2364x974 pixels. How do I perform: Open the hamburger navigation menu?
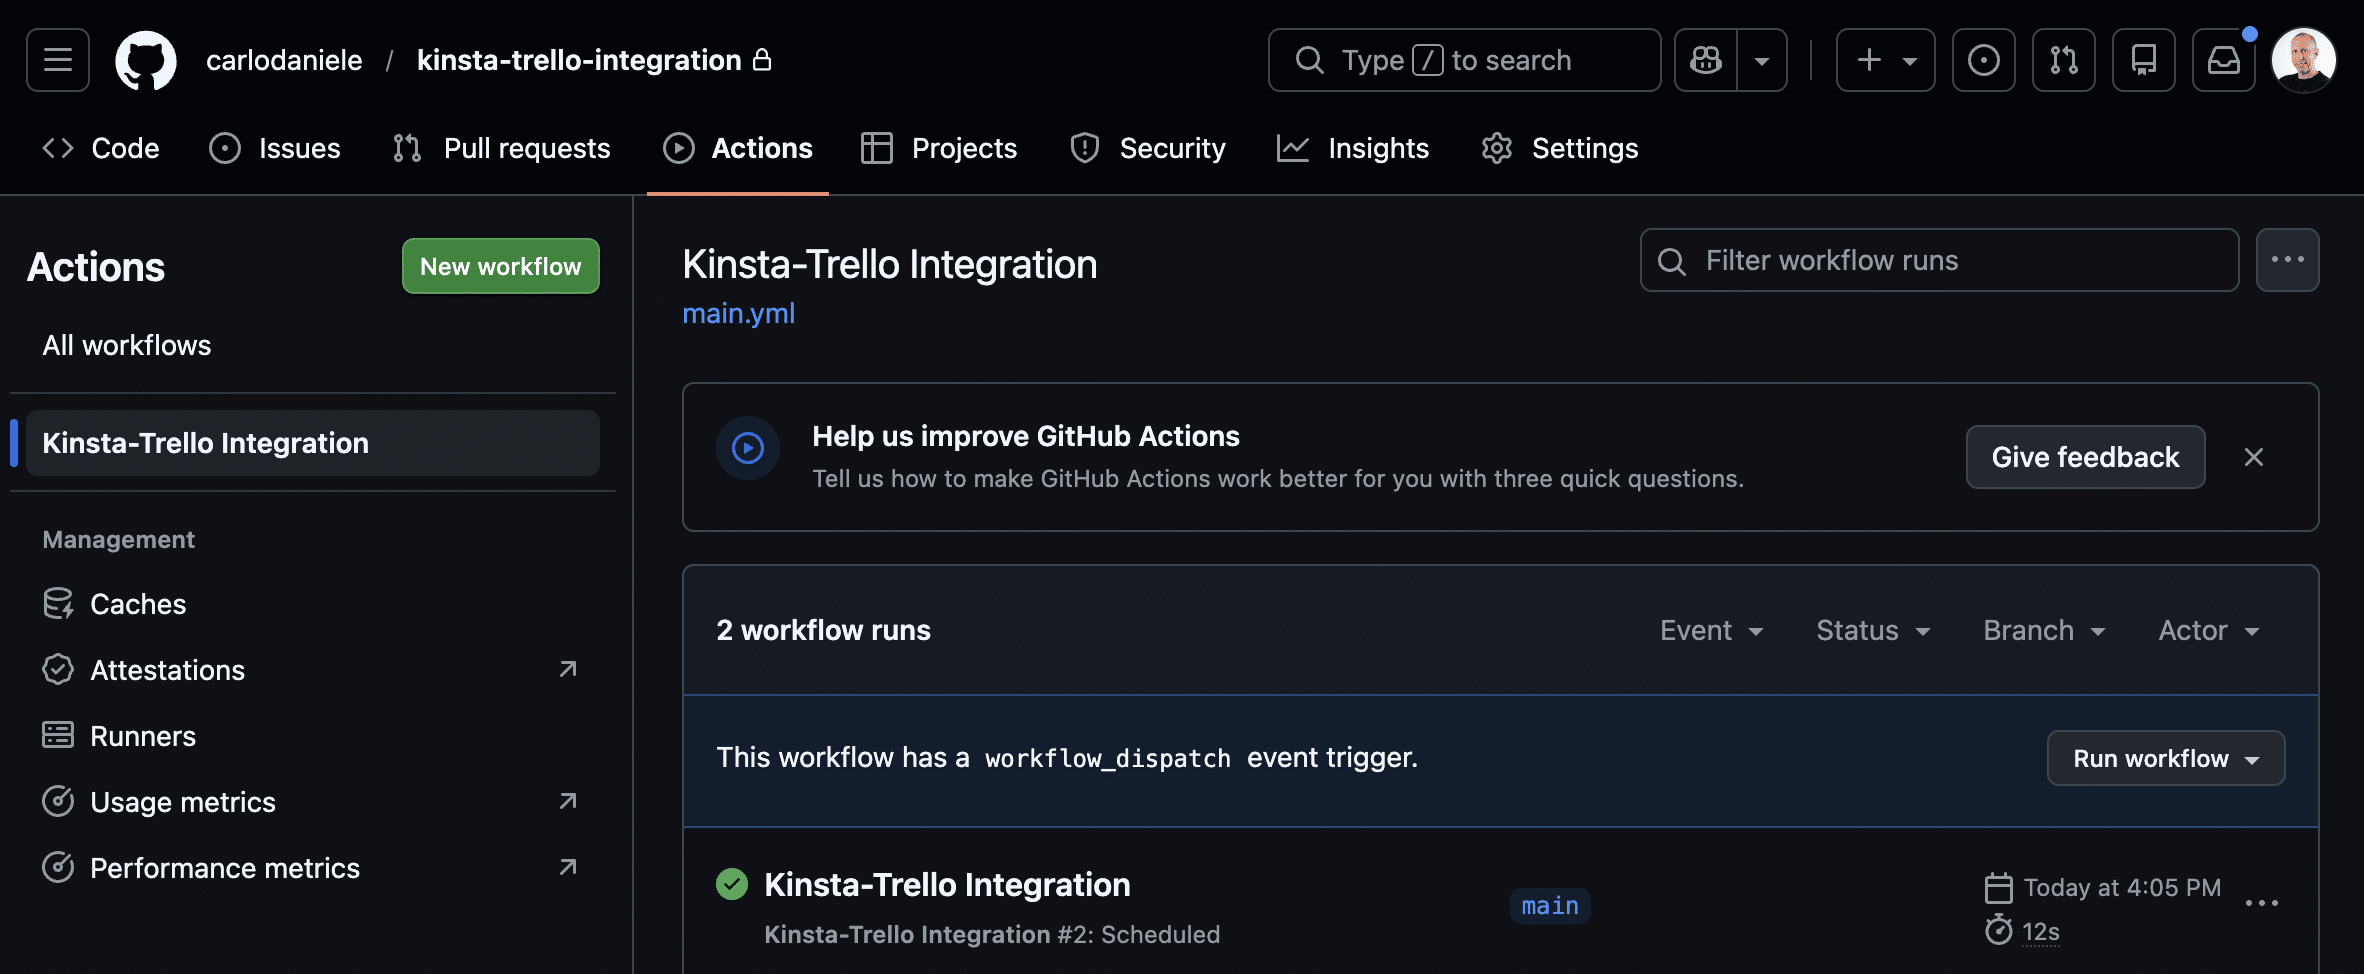56,60
